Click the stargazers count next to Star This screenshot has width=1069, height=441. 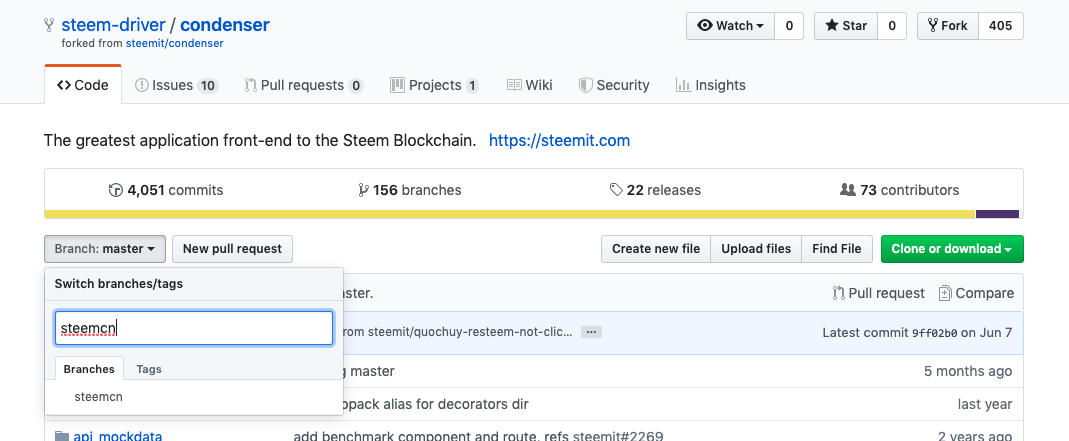pyautogui.click(x=892, y=26)
